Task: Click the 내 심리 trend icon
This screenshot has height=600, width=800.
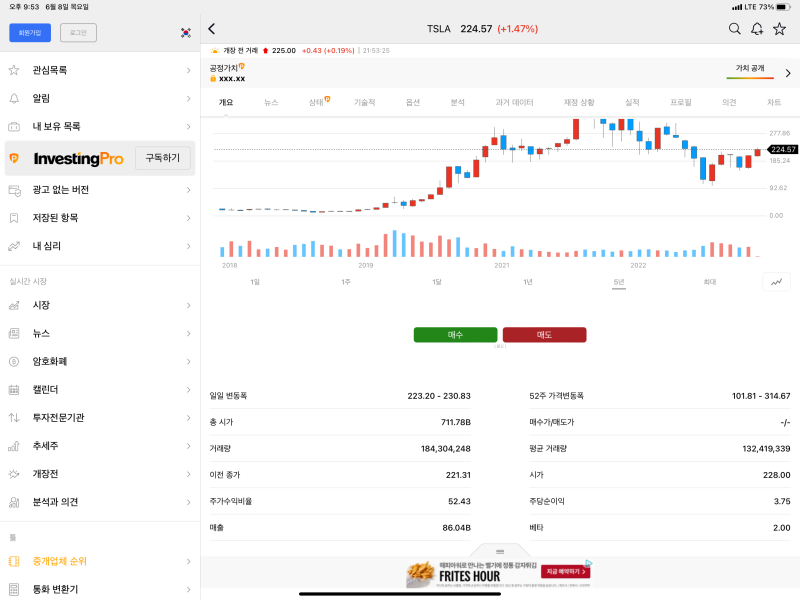Action: pyautogui.click(x=14, y=246)
